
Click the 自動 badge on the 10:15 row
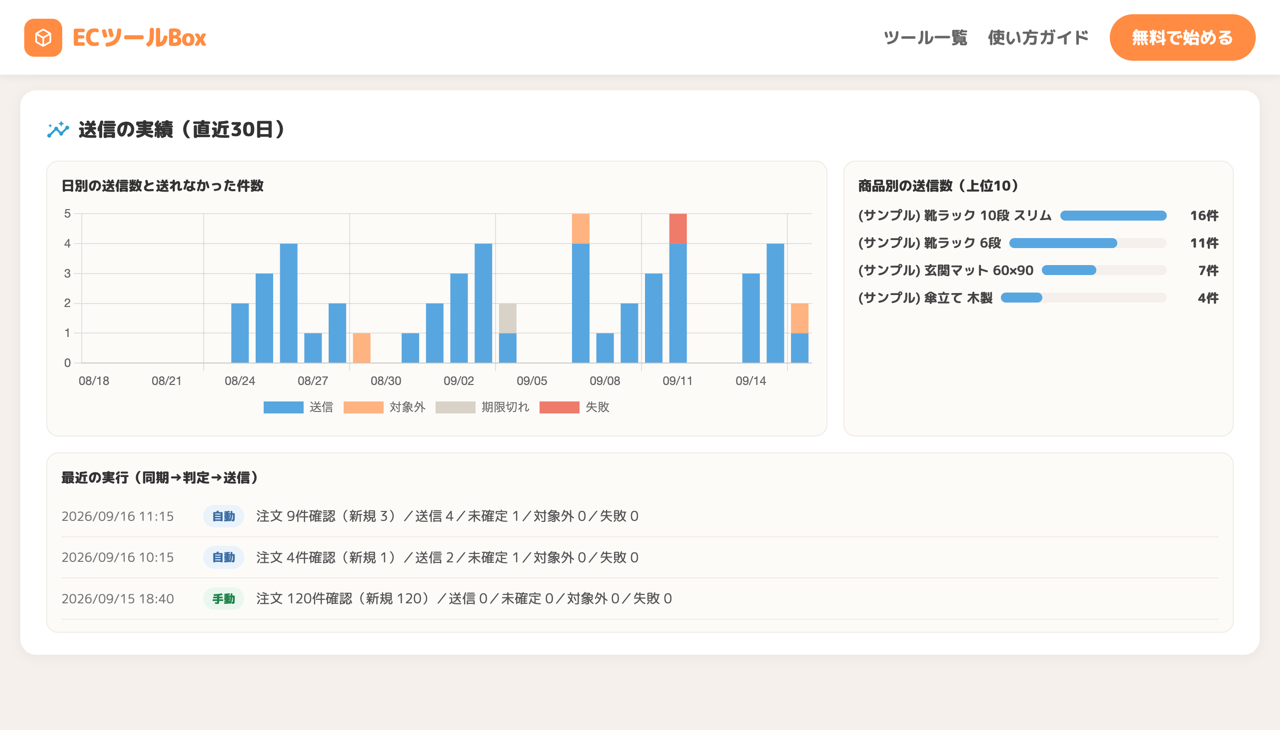pos(223,557)
